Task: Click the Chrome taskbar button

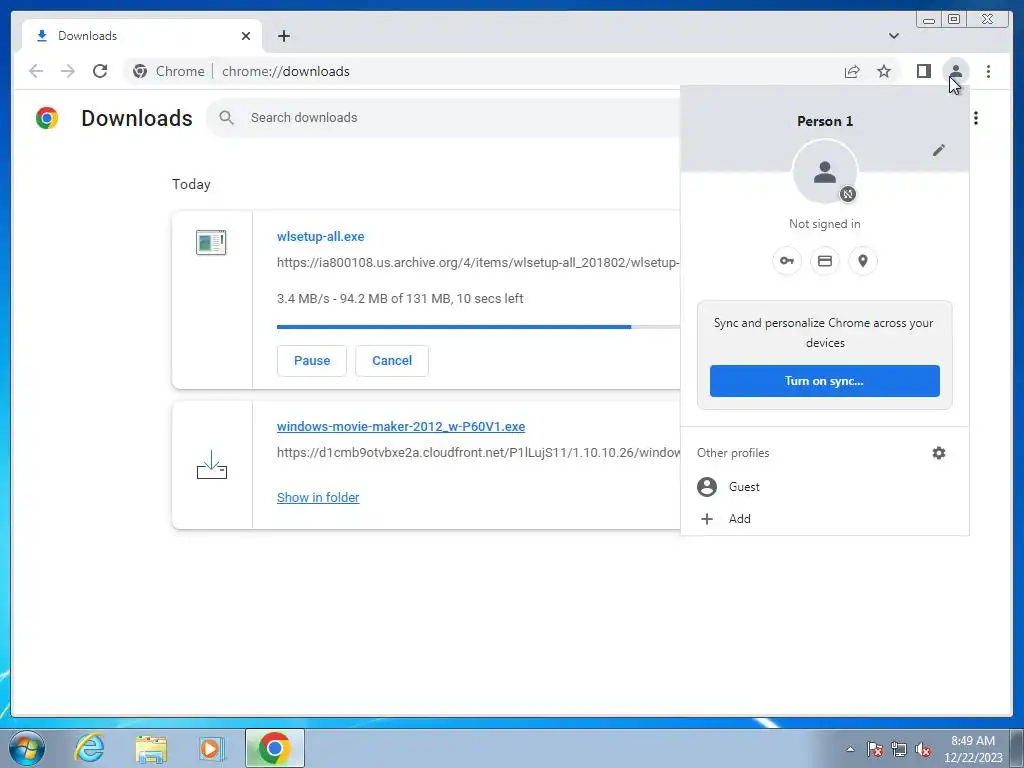Action: 275,748
